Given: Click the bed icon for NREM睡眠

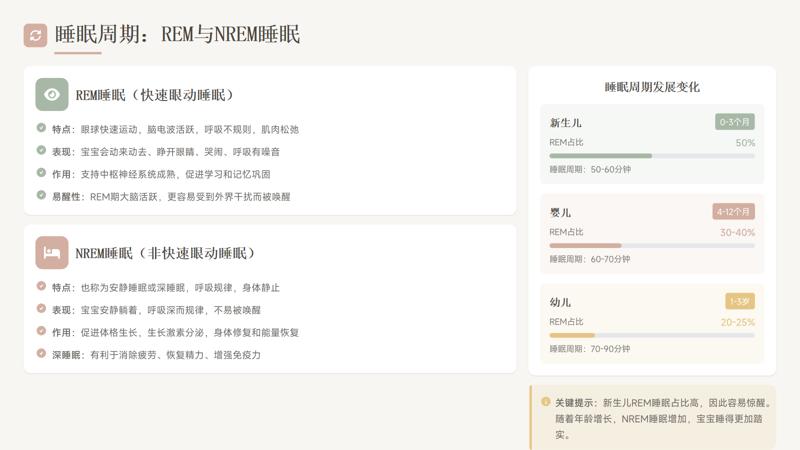Looking at the screenshot, I should (x=52, y=252).
